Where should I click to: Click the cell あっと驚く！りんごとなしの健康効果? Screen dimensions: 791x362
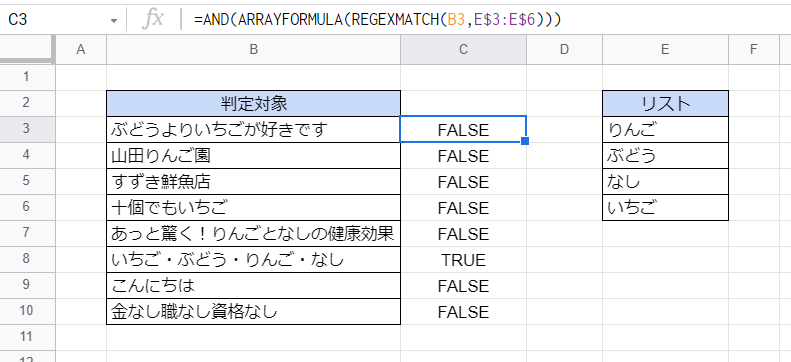pyautogui.click(x=254, y=233)
